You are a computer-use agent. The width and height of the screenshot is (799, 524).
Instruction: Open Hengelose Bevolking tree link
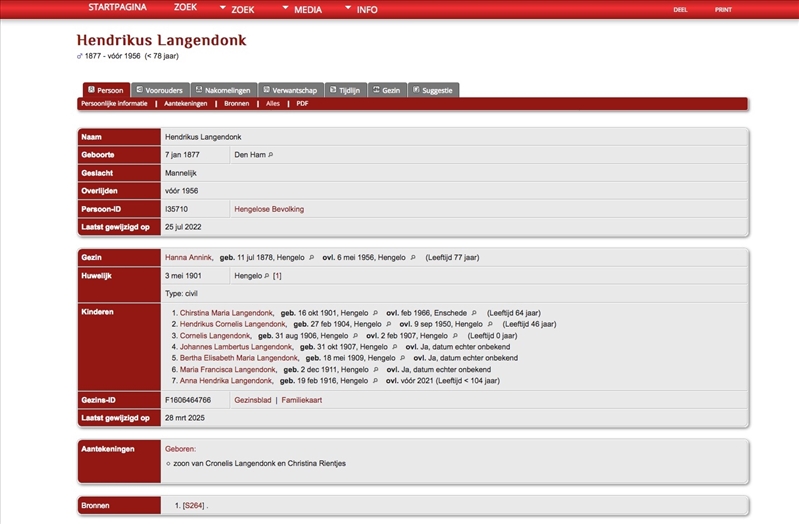click(269, 209)
